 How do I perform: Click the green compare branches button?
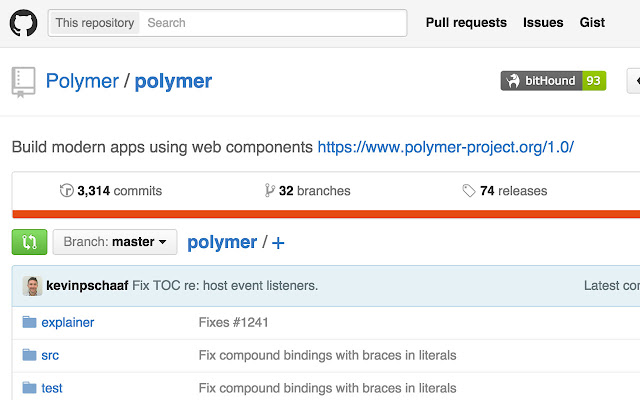(29, 242)
